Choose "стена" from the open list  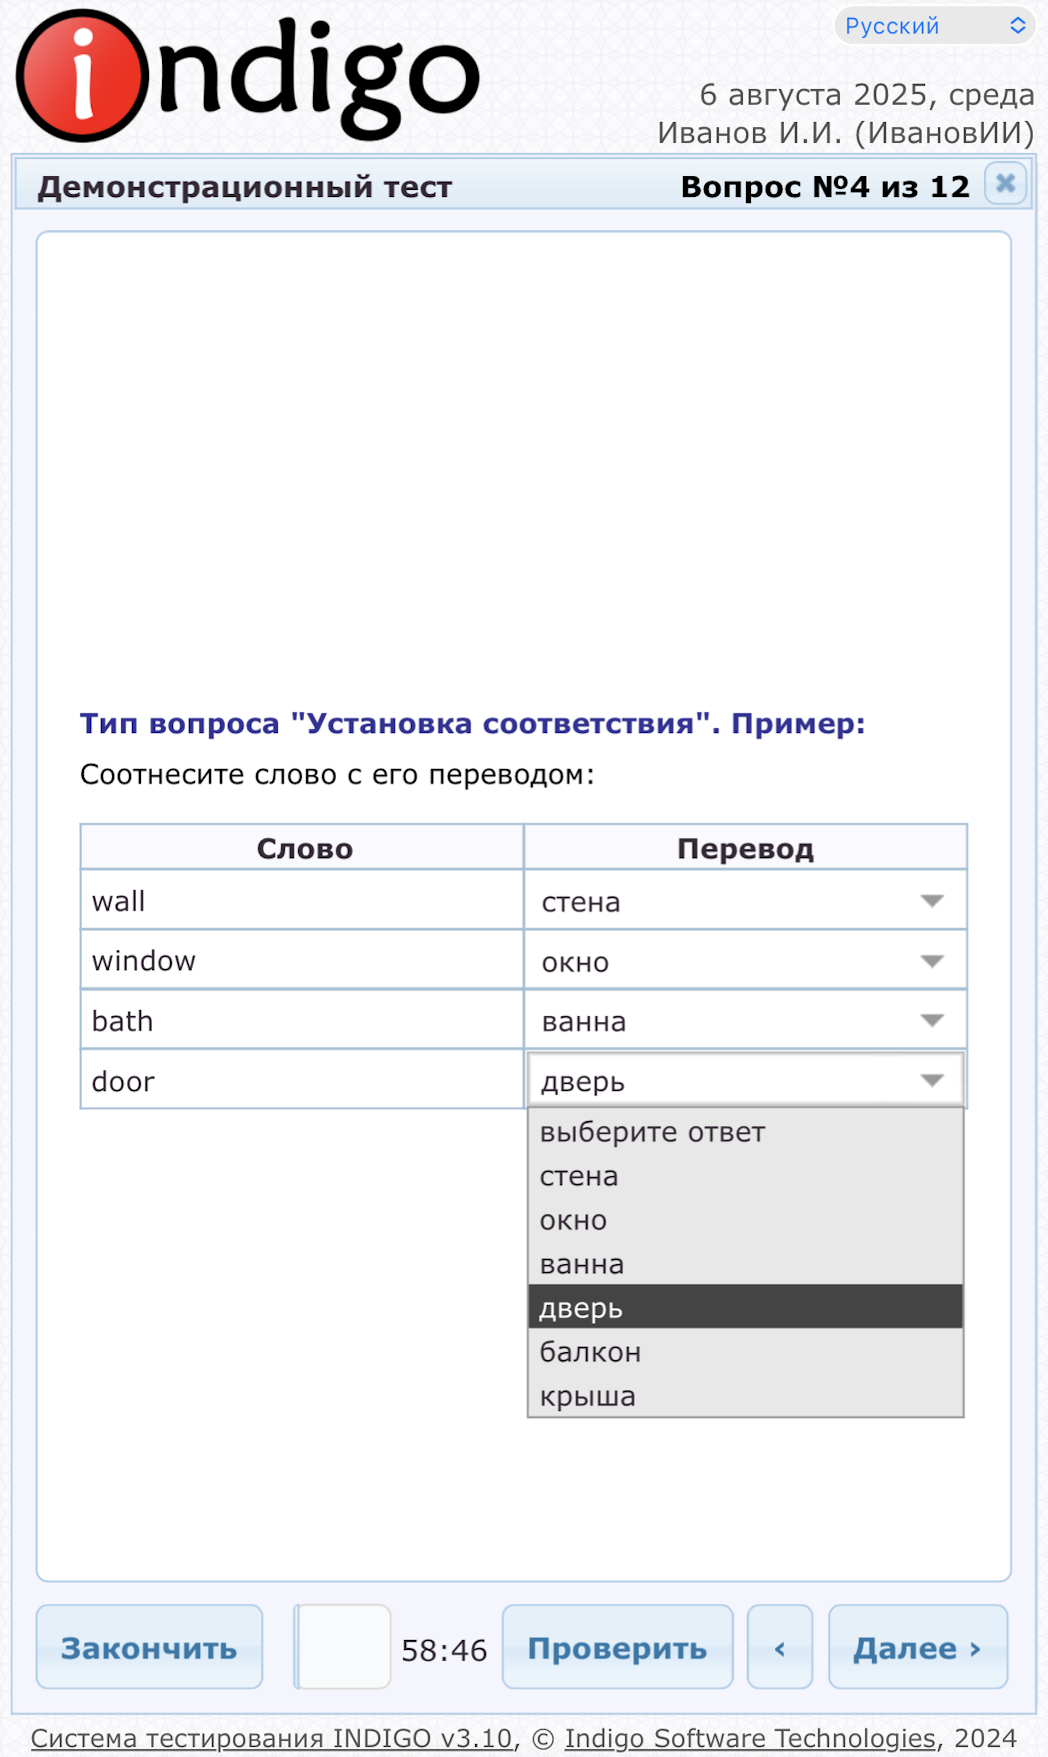click(x=580, y=1176)
